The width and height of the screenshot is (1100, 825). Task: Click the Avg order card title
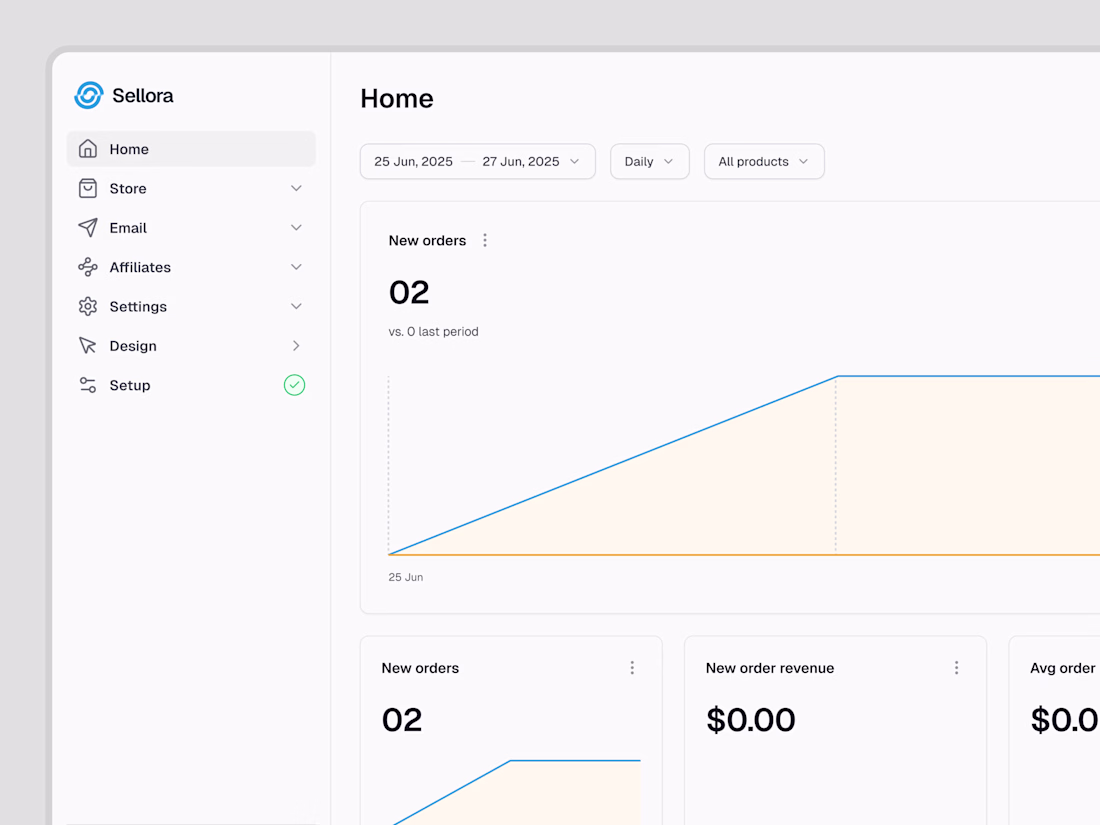[x=1062, y=668]
